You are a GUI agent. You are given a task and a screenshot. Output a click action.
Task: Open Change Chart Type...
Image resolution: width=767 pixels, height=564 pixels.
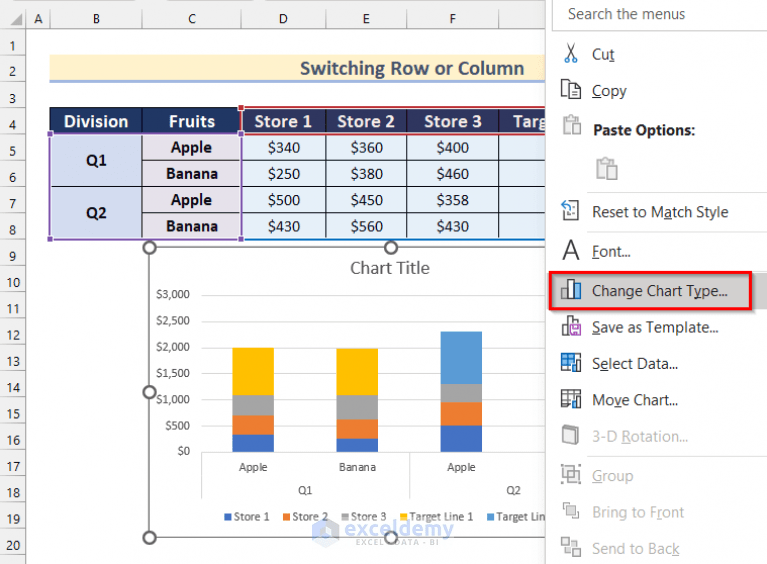pyautogui.click(x=659, y=291)
